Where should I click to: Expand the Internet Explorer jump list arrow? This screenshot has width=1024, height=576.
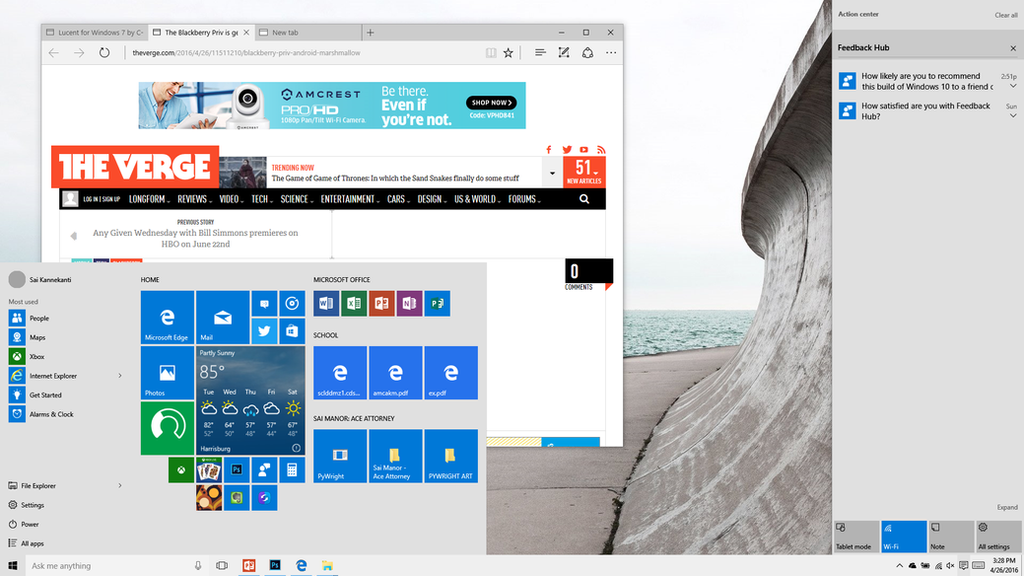coord(120,376)
